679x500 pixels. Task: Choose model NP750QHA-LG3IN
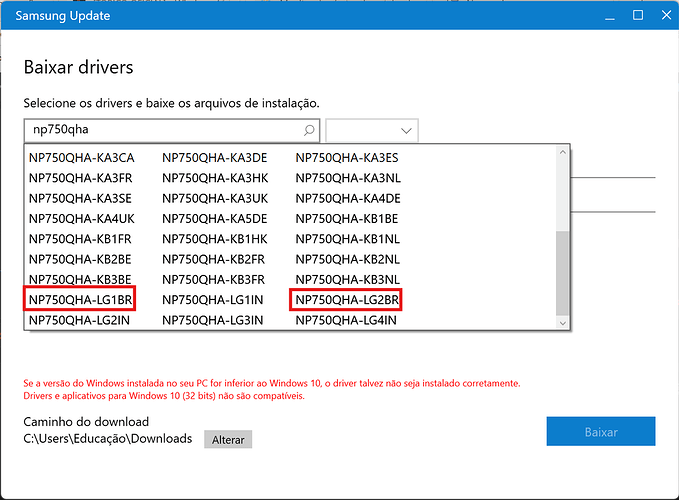click(213, 320)
